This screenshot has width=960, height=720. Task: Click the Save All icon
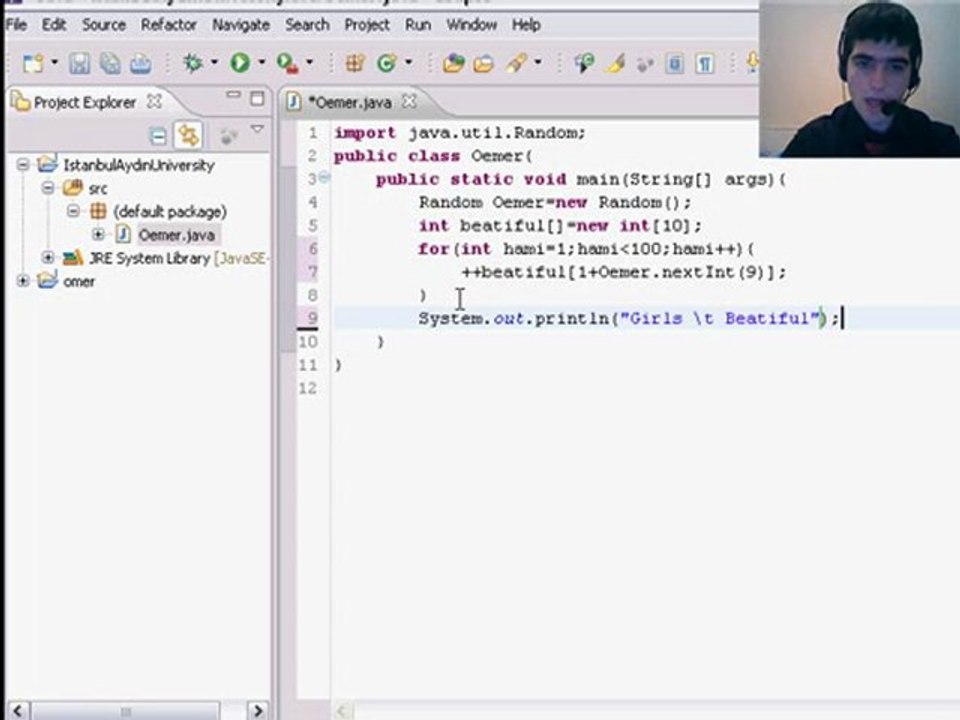point(110,63)
